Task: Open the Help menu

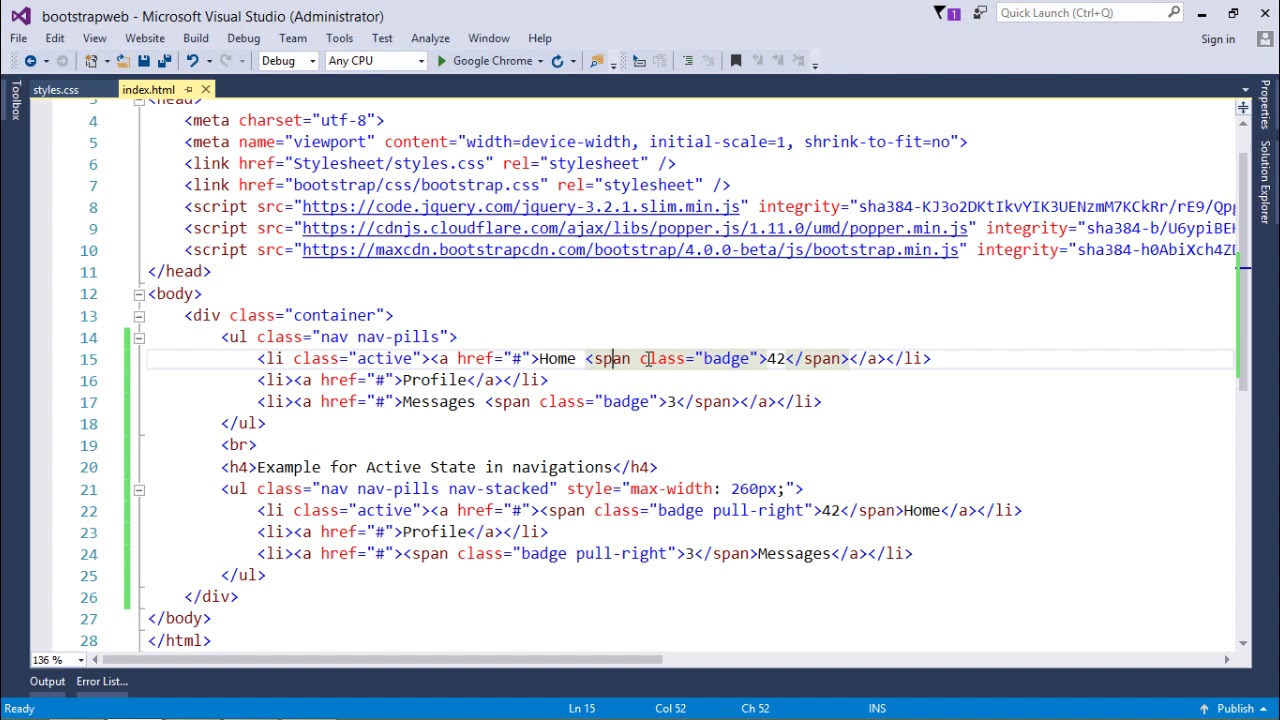Action: 540,38
